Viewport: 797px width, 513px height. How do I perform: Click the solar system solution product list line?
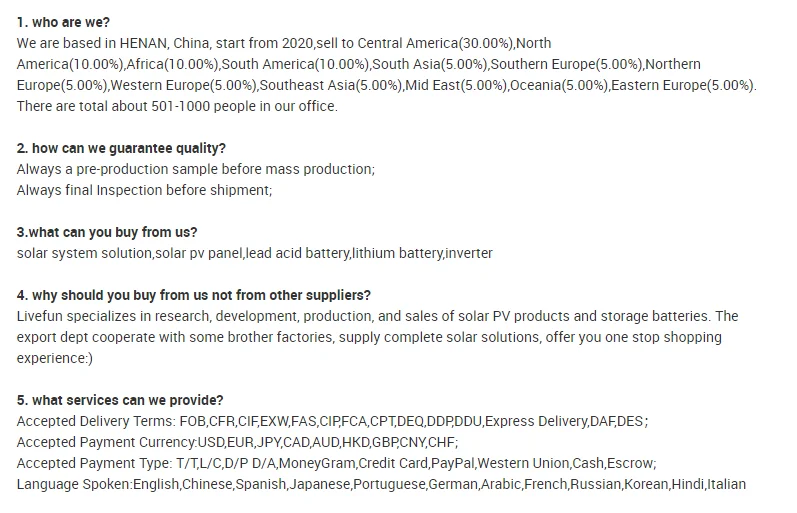click(254, 253)
